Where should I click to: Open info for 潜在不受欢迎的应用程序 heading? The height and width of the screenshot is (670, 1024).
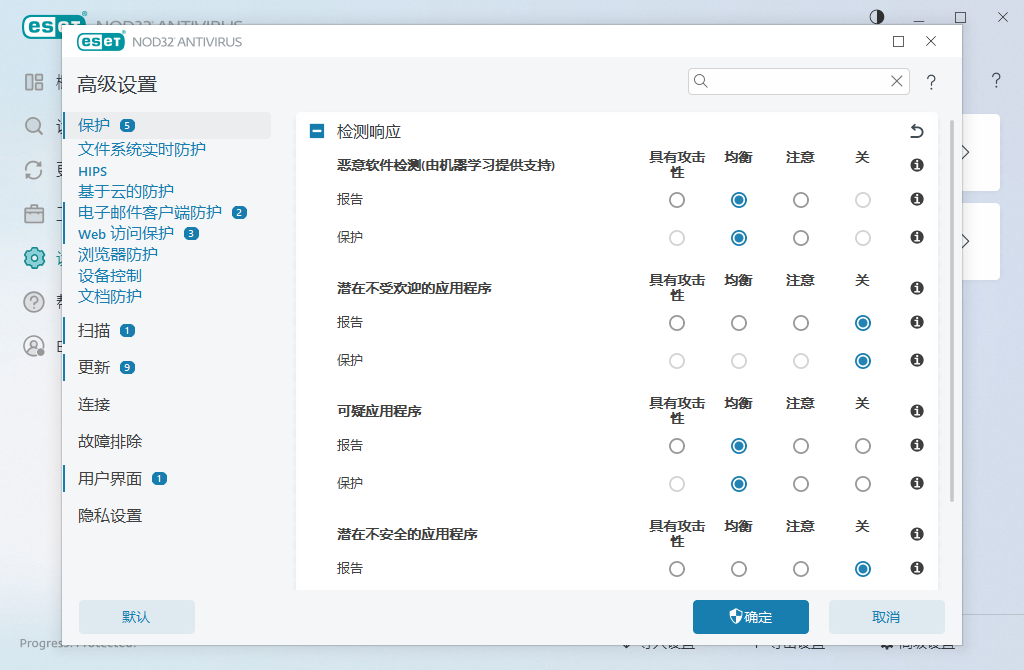pos(917,288)
